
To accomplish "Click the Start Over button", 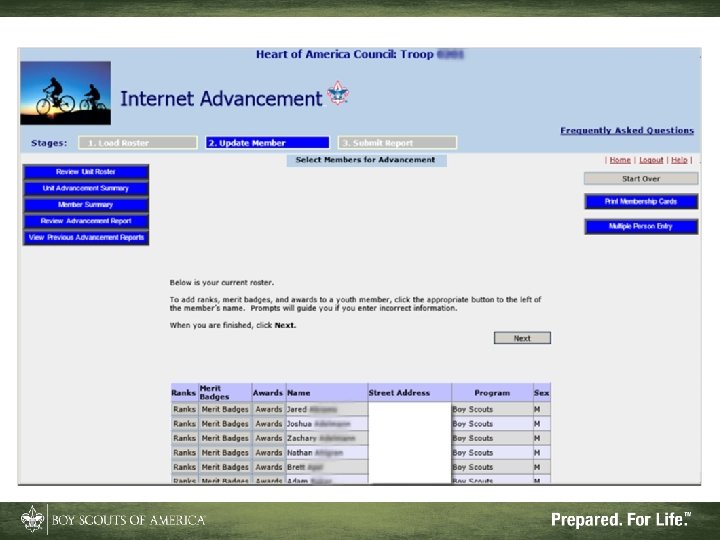I will coord(641,179).
